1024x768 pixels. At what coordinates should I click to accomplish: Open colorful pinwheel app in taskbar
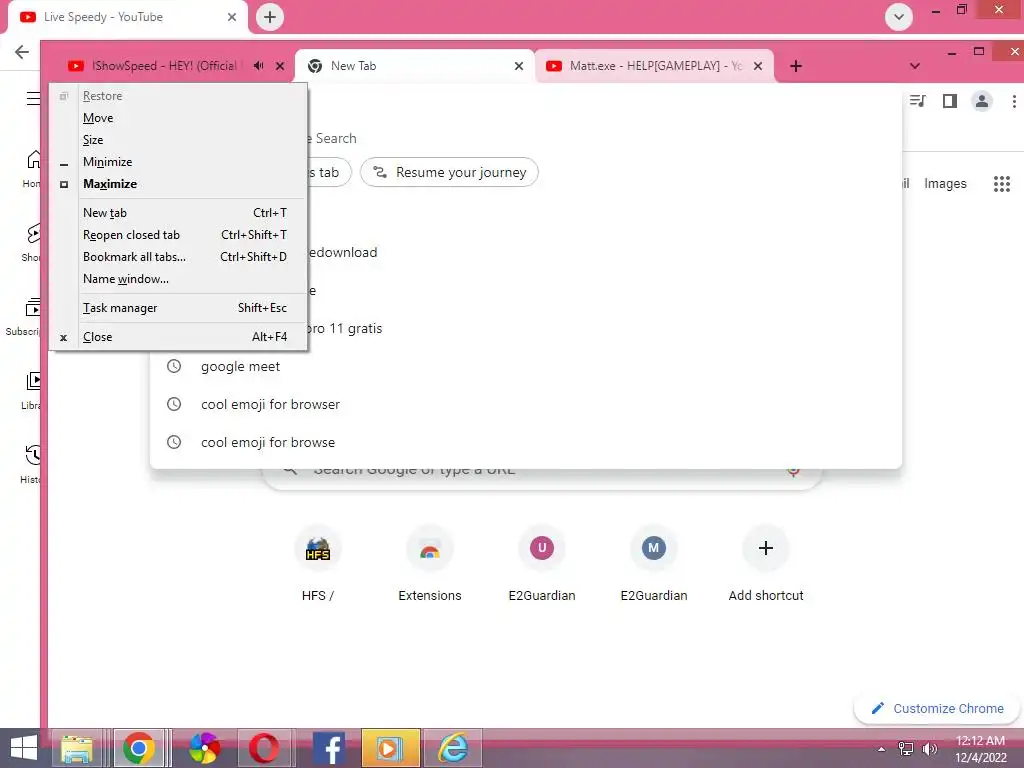pyautogui.click(x=204, y=748)
